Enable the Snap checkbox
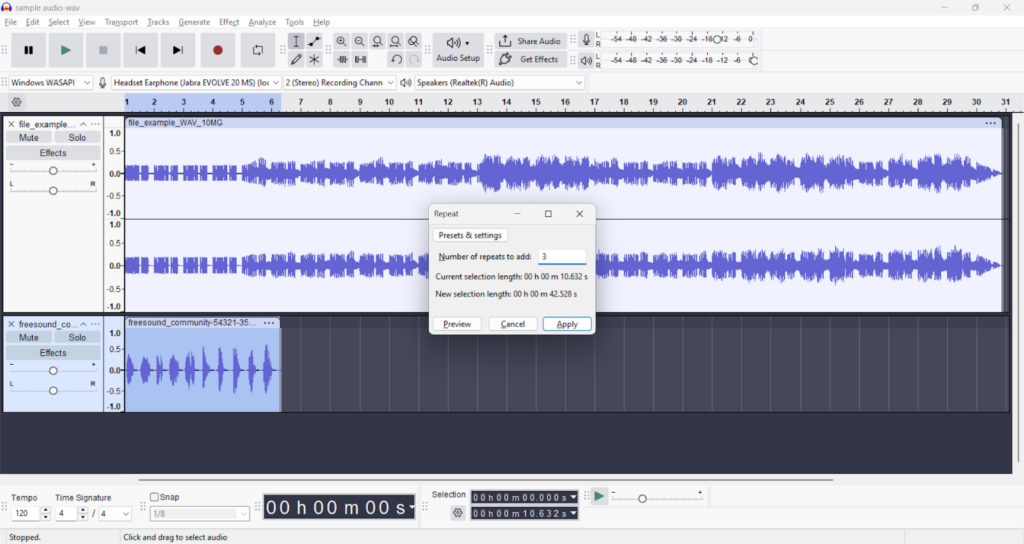Image resolution: width=1024 pixels, height=544 pixels. 155,497
